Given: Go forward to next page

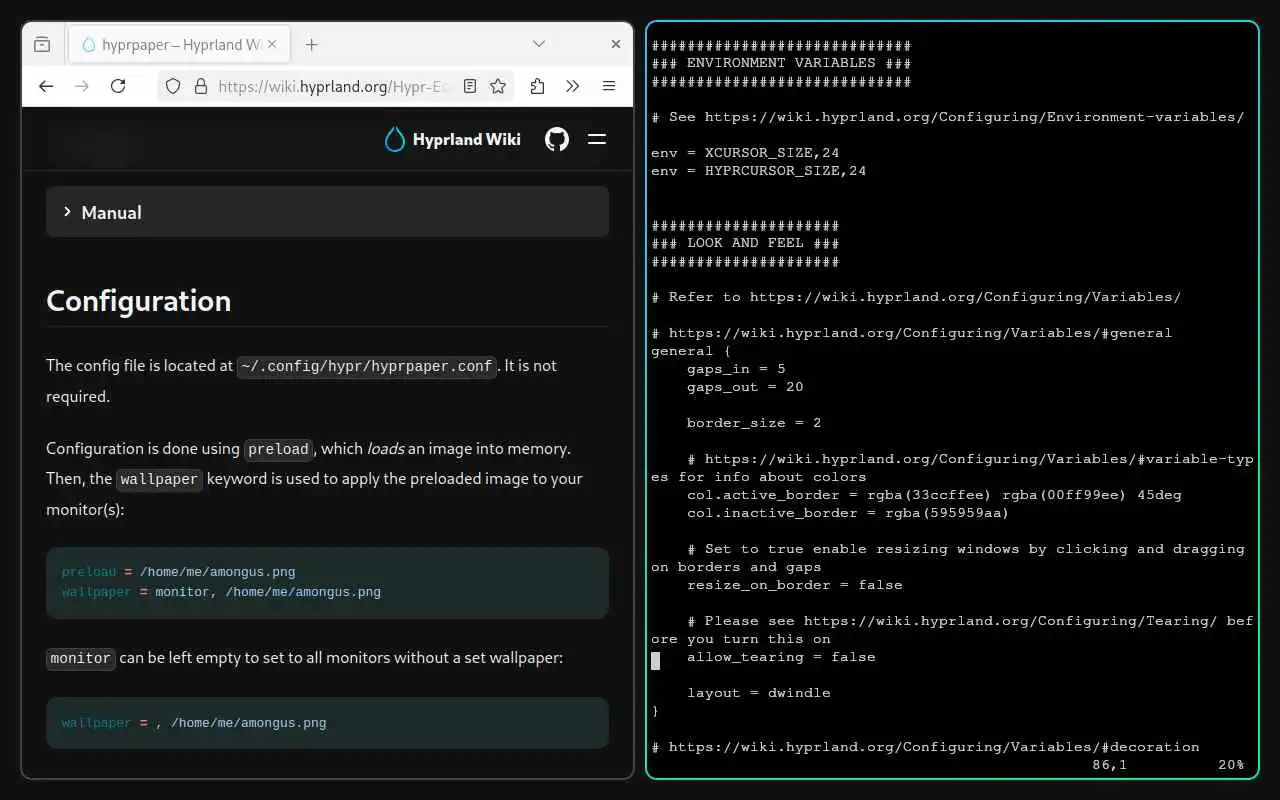Looking at the screenshot, I should (82, 86).
